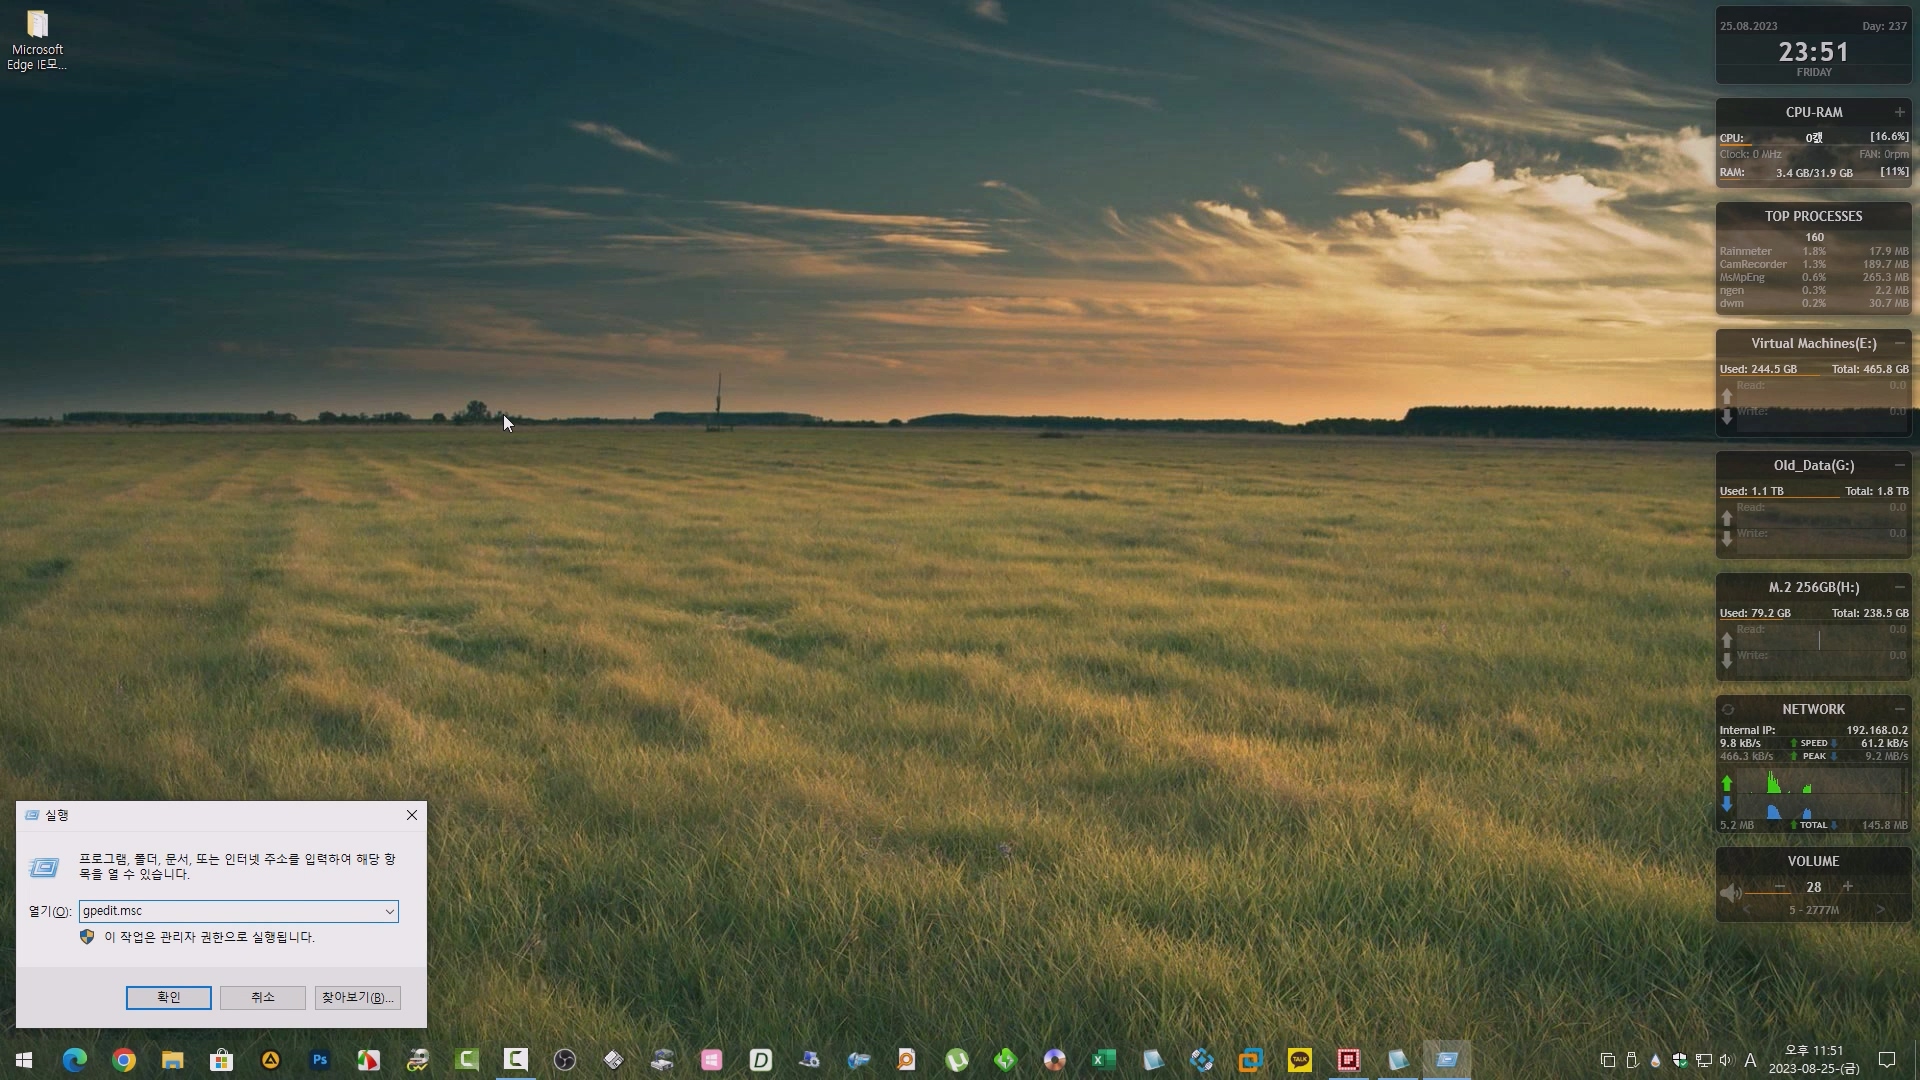Close the Run dialog

pyautogui.click(x=412, y=815)
